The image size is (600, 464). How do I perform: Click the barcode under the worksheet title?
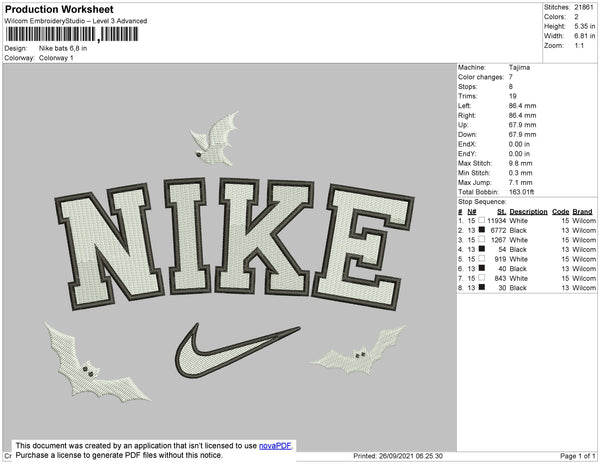pos(72,34)
